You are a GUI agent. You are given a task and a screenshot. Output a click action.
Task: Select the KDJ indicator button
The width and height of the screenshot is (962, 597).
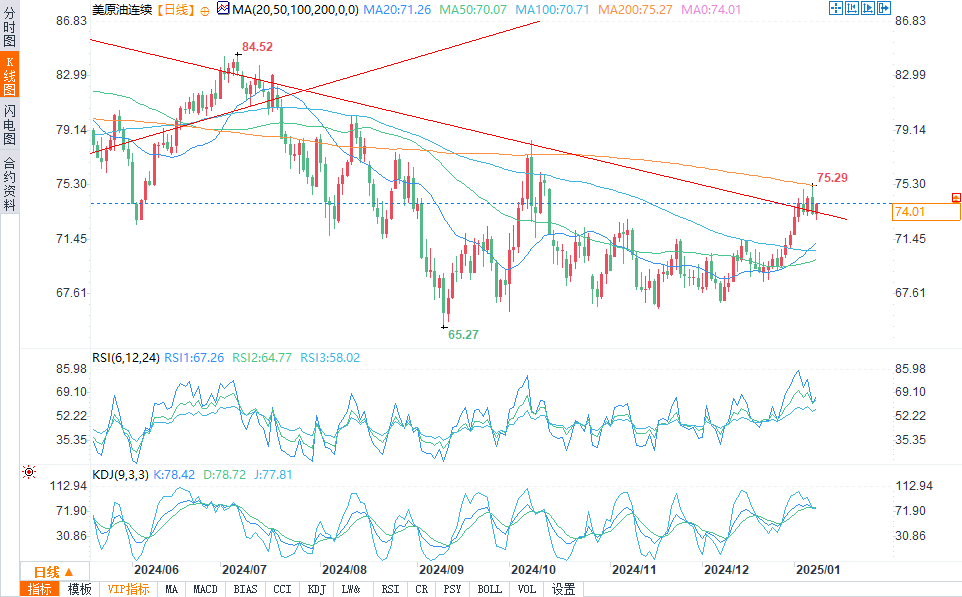click(x=316, y=590)
